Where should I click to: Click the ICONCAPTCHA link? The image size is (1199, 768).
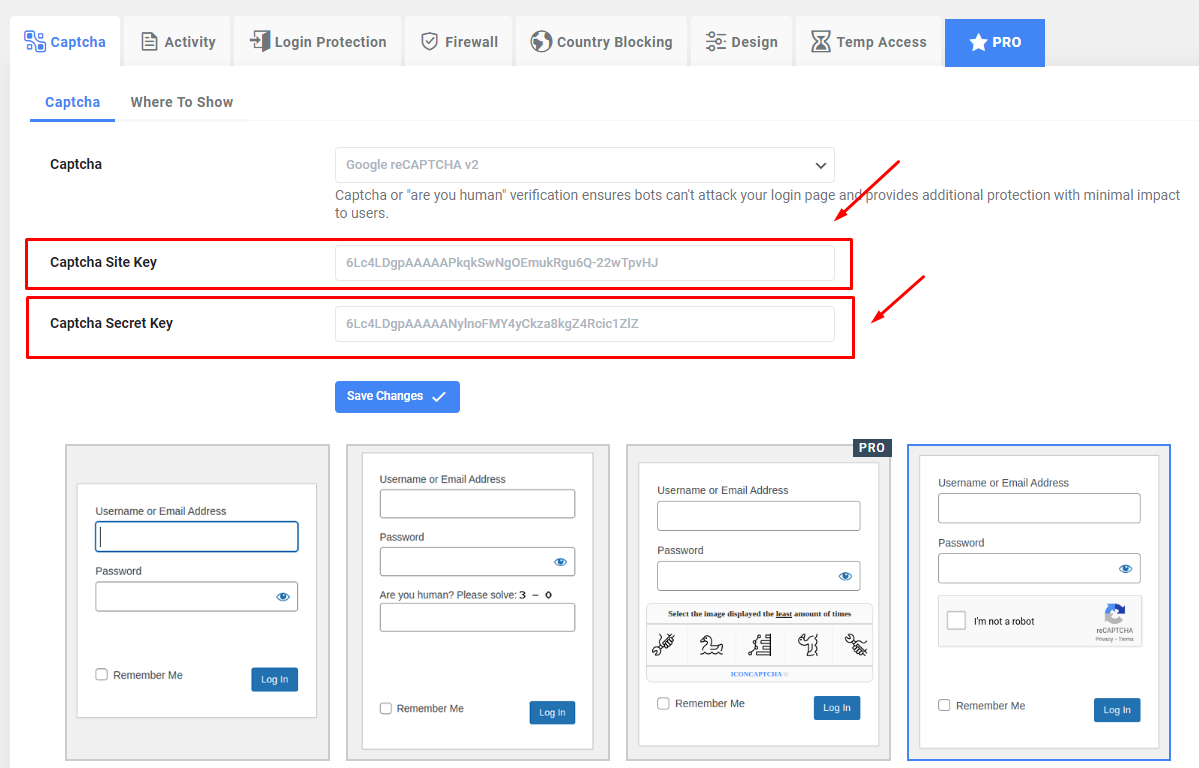click(x=757, y=674)
